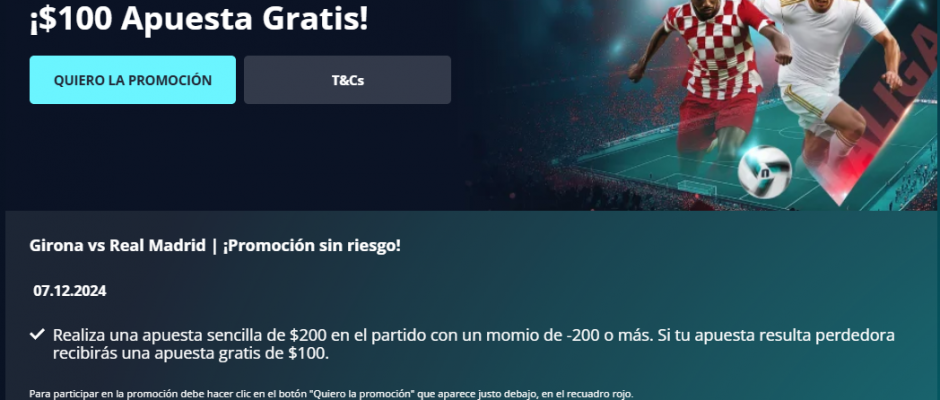940x400 pixels.
Task: Click the goal net on the pitch
Action: point(695,187)
